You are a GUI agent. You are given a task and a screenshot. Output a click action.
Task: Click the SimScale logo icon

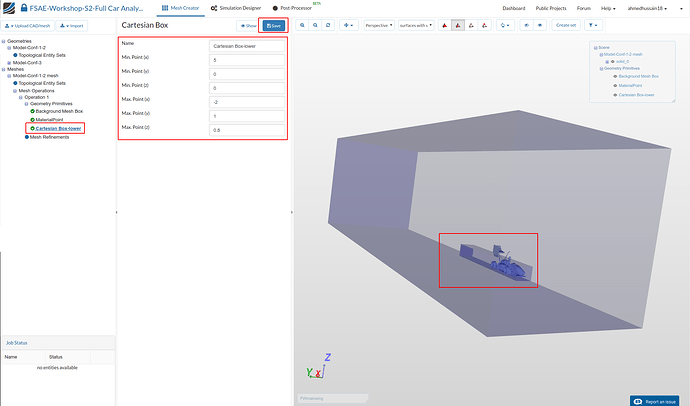[x=8, y=8]
